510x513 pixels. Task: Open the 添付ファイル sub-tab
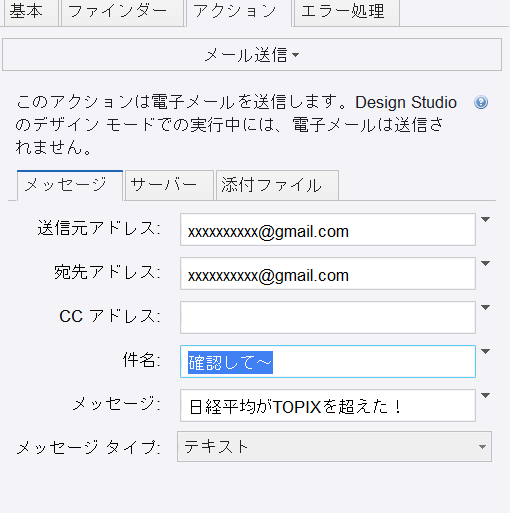[x=277, y=185]
